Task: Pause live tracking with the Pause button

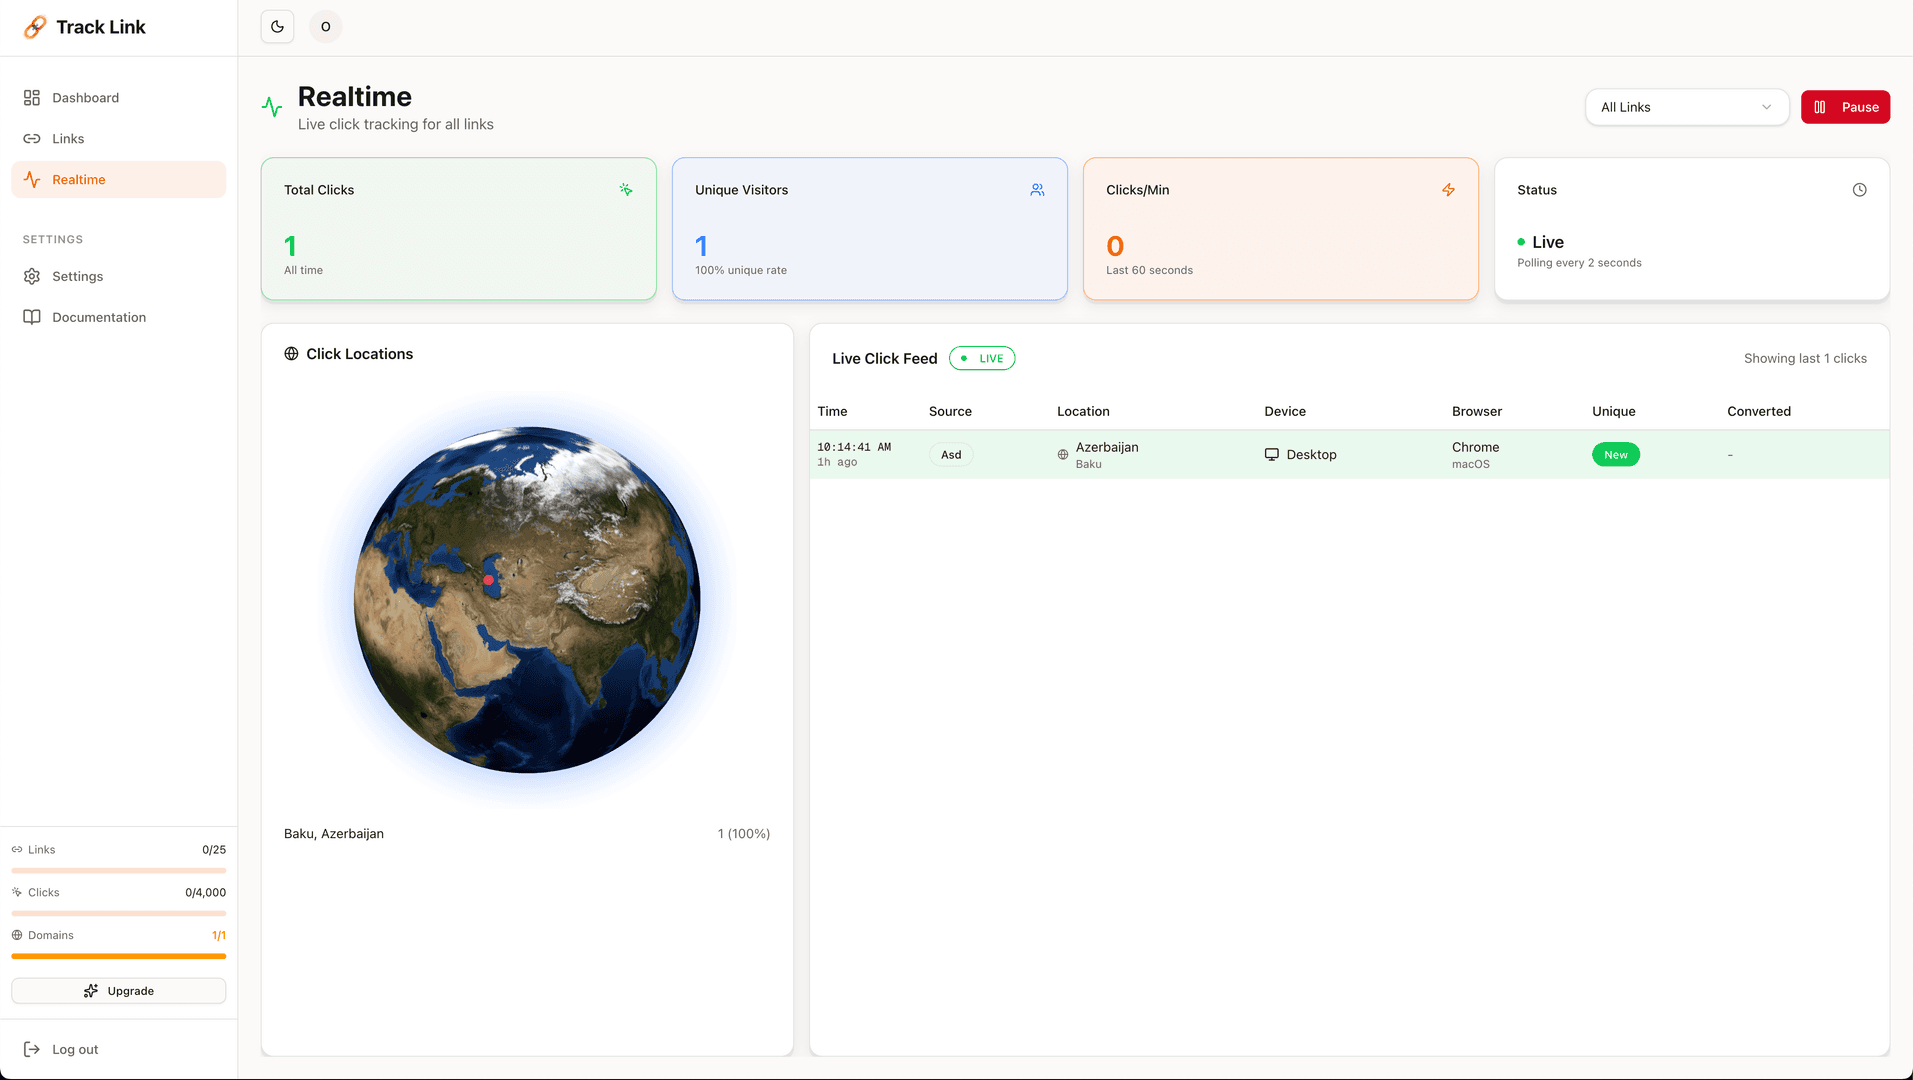Action: coord(1845,107)
